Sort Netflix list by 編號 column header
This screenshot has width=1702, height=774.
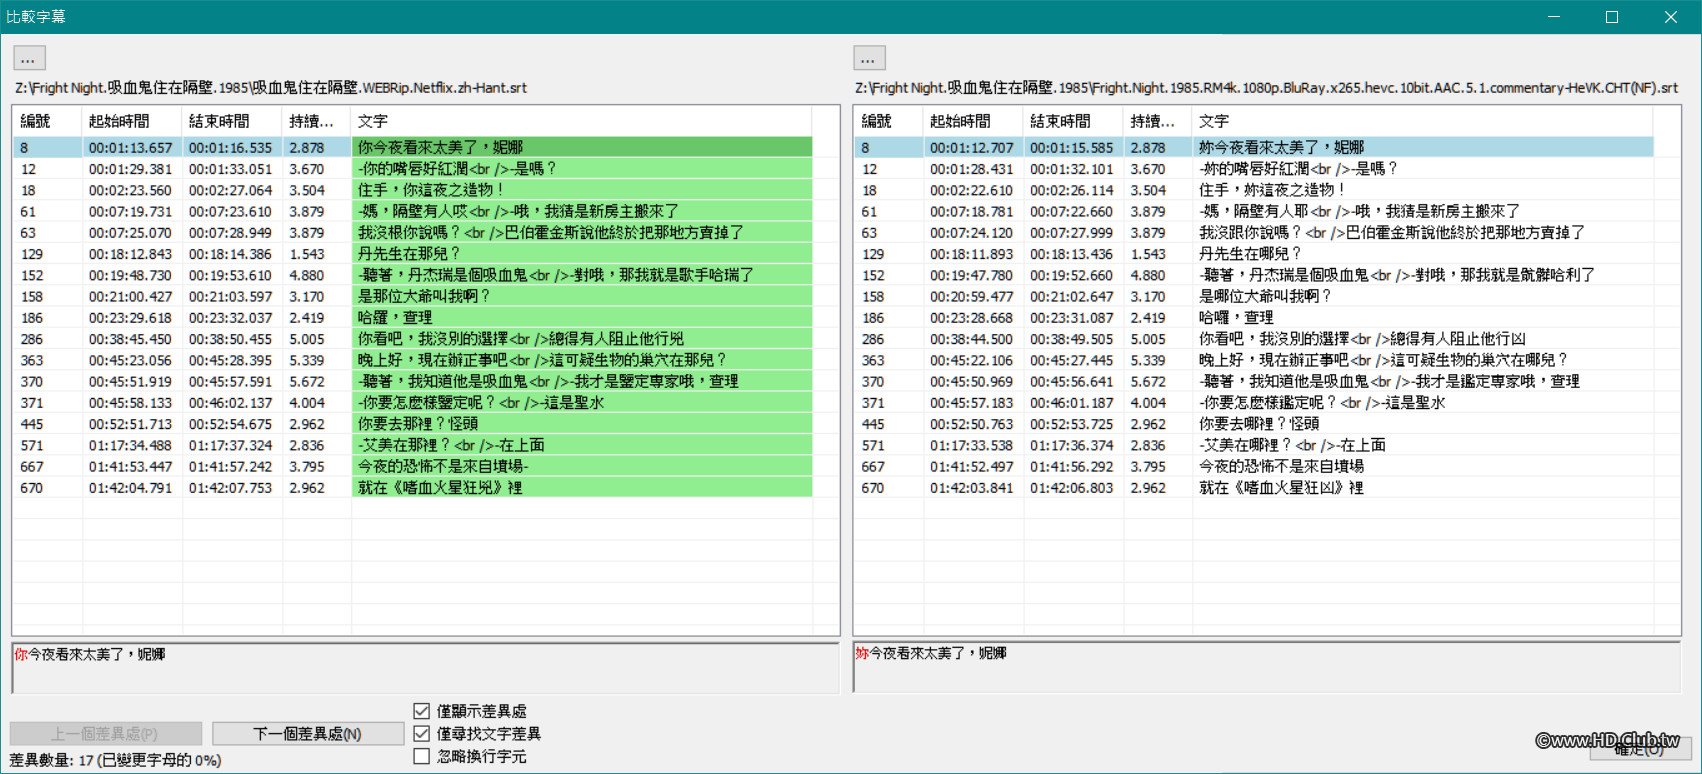click(x=47, y=121)
